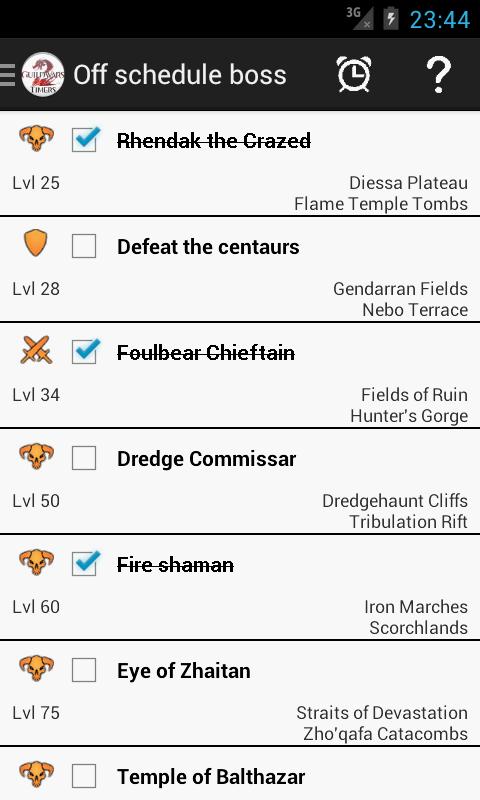Tap the Gendarran Fields location text
Screen dimensions: 480x800
[400, 289]
